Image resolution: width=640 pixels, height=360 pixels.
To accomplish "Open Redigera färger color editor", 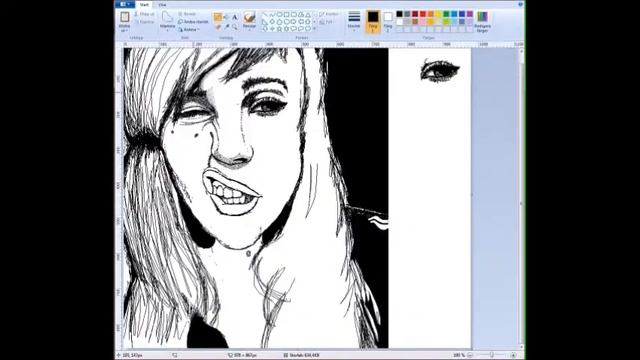I will pos(482,22).
